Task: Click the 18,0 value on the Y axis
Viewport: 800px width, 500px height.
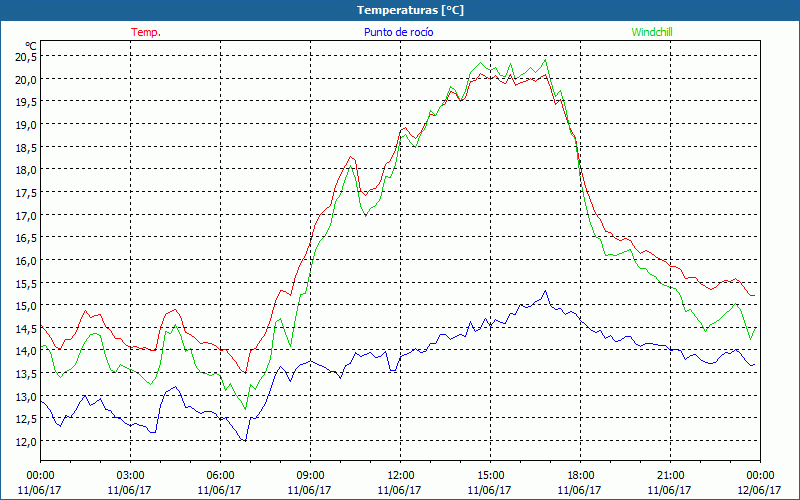Action: click(x=26, y=169)
